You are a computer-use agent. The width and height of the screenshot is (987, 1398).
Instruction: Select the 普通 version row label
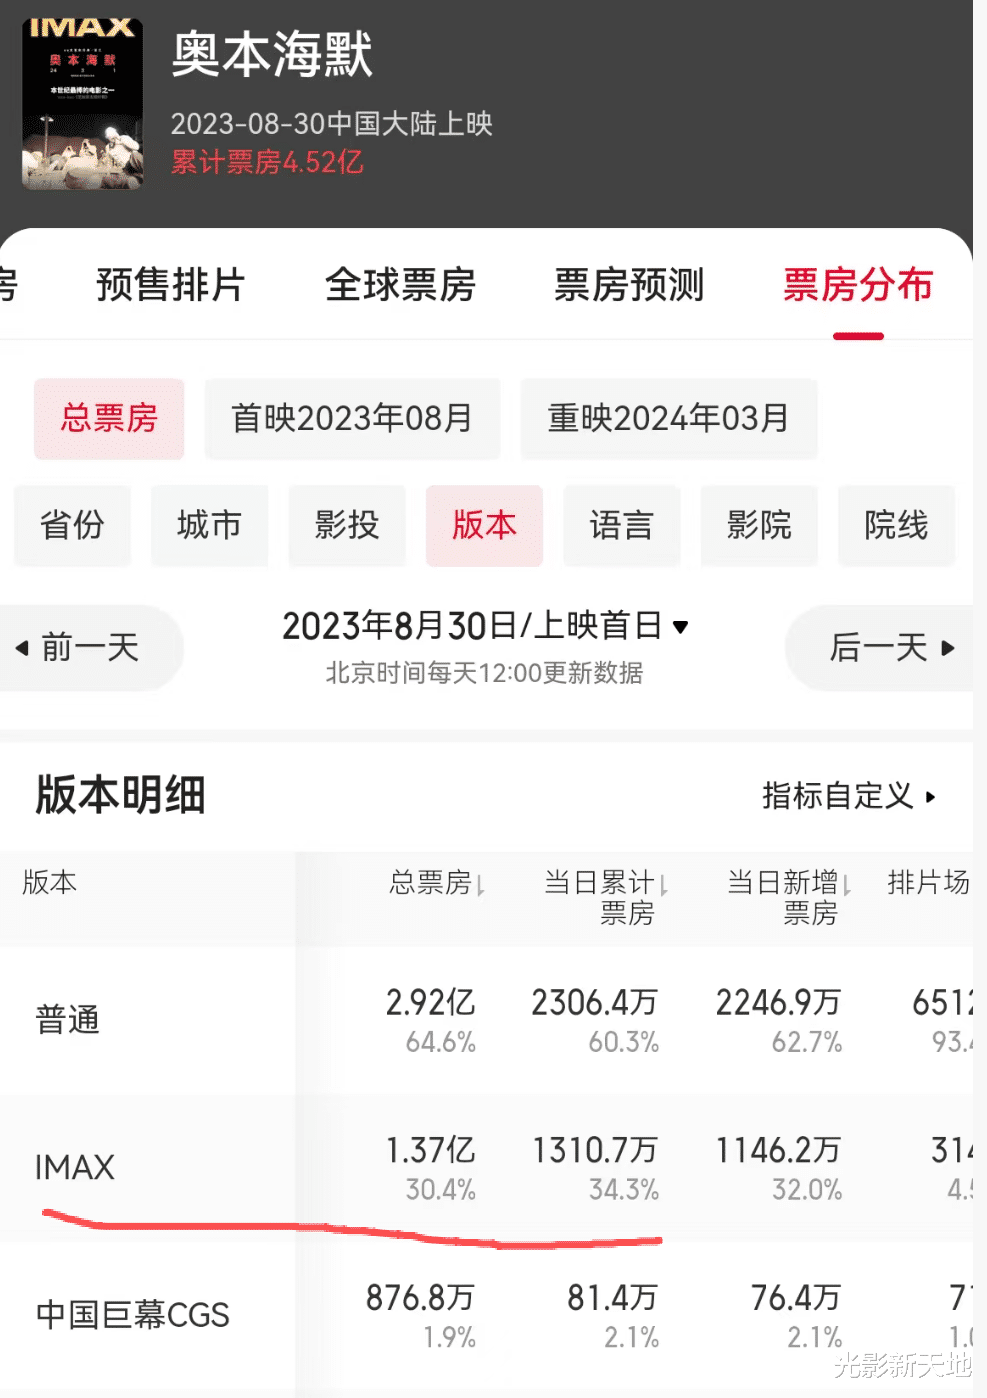68,1020
